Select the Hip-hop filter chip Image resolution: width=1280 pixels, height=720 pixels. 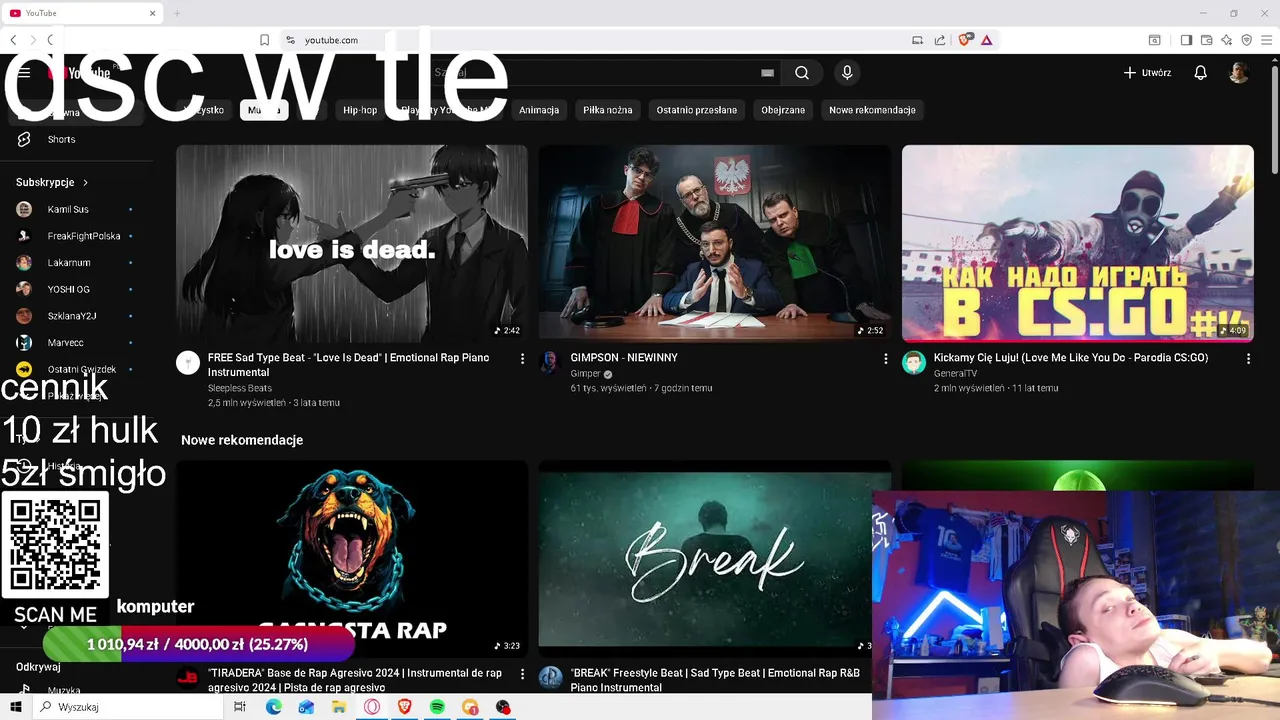tap(360, 110)
